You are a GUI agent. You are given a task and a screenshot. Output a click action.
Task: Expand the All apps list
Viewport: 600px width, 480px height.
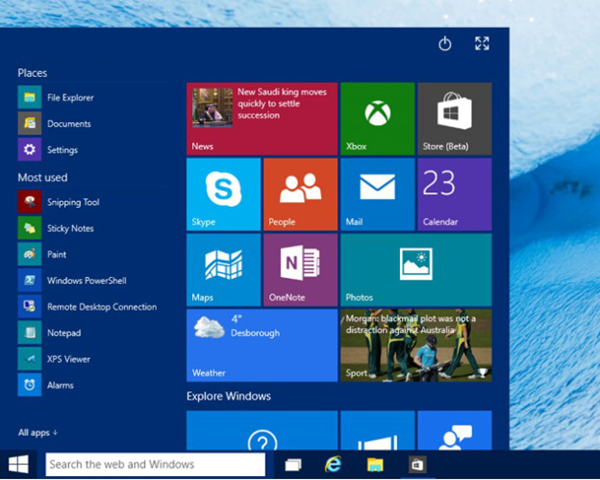(x=38, y=432)
